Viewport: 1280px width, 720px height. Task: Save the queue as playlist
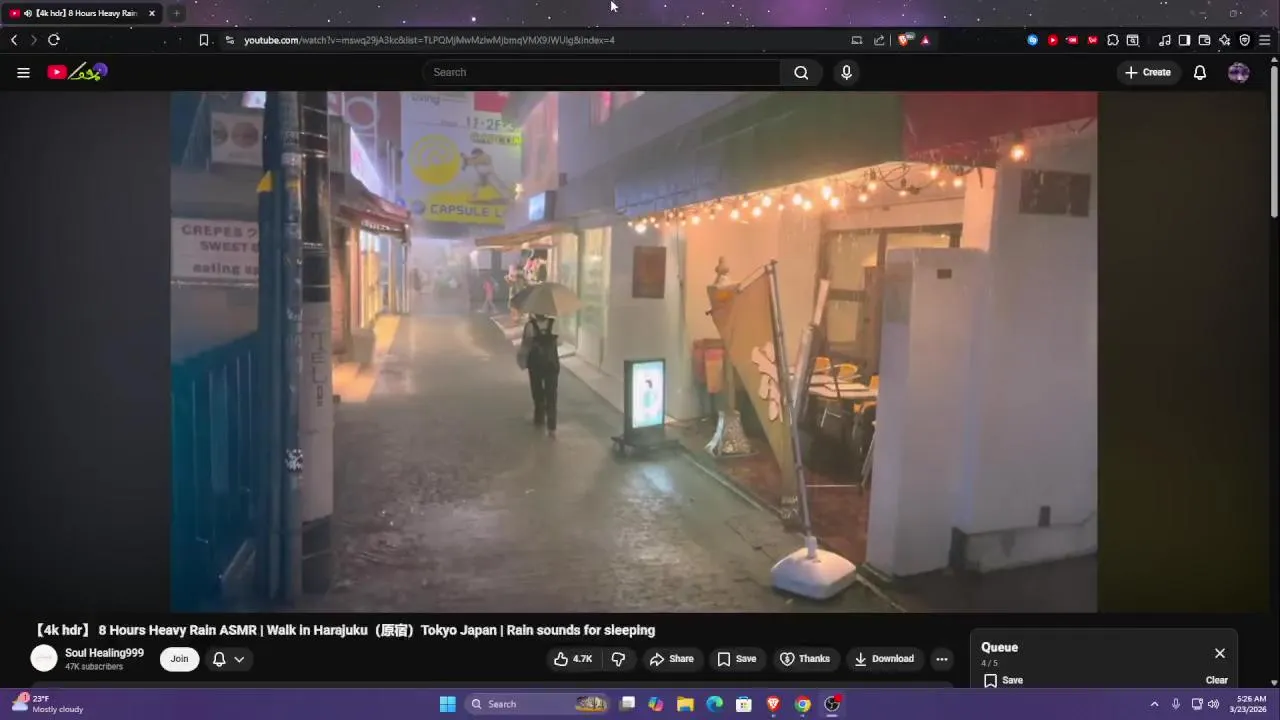pos(1003,680)
